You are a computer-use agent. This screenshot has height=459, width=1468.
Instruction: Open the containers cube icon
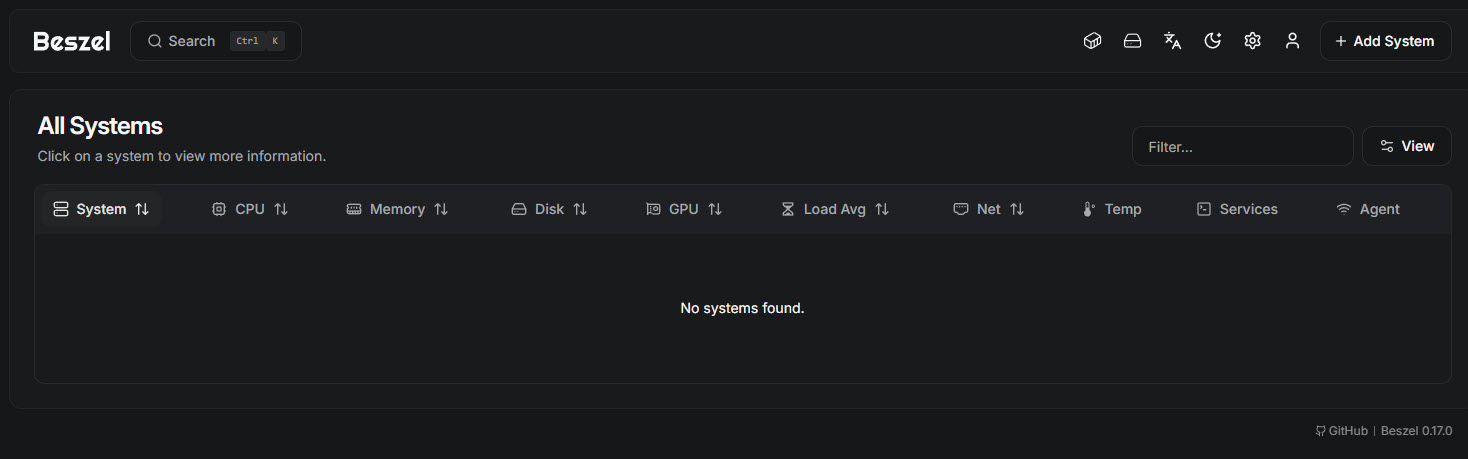pyautogui.click(x=1092, y=41)
